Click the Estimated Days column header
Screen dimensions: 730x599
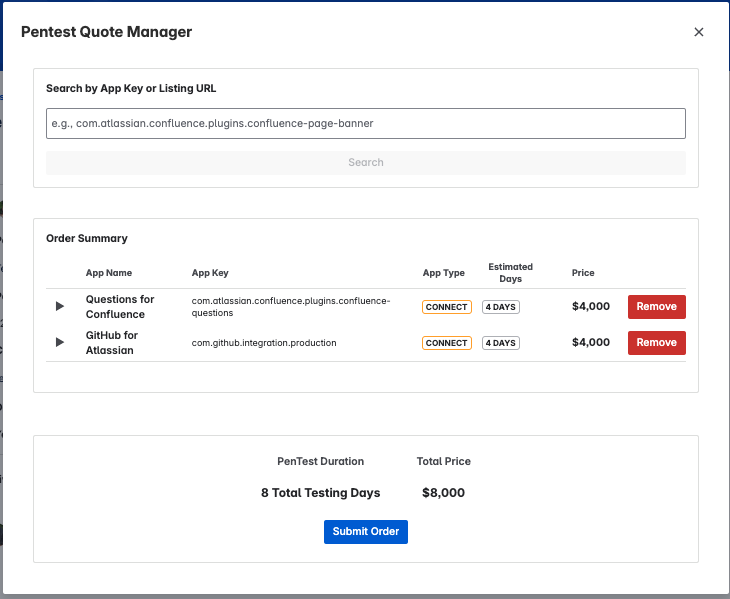pos(510,273)
